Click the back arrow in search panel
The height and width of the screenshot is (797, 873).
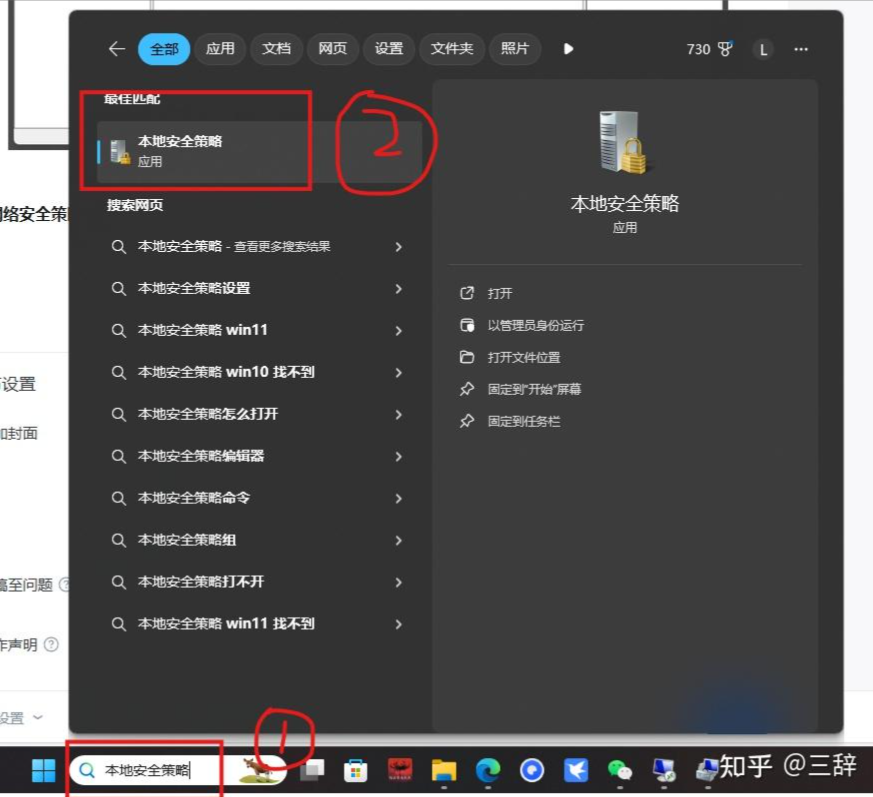pos(117,49)
